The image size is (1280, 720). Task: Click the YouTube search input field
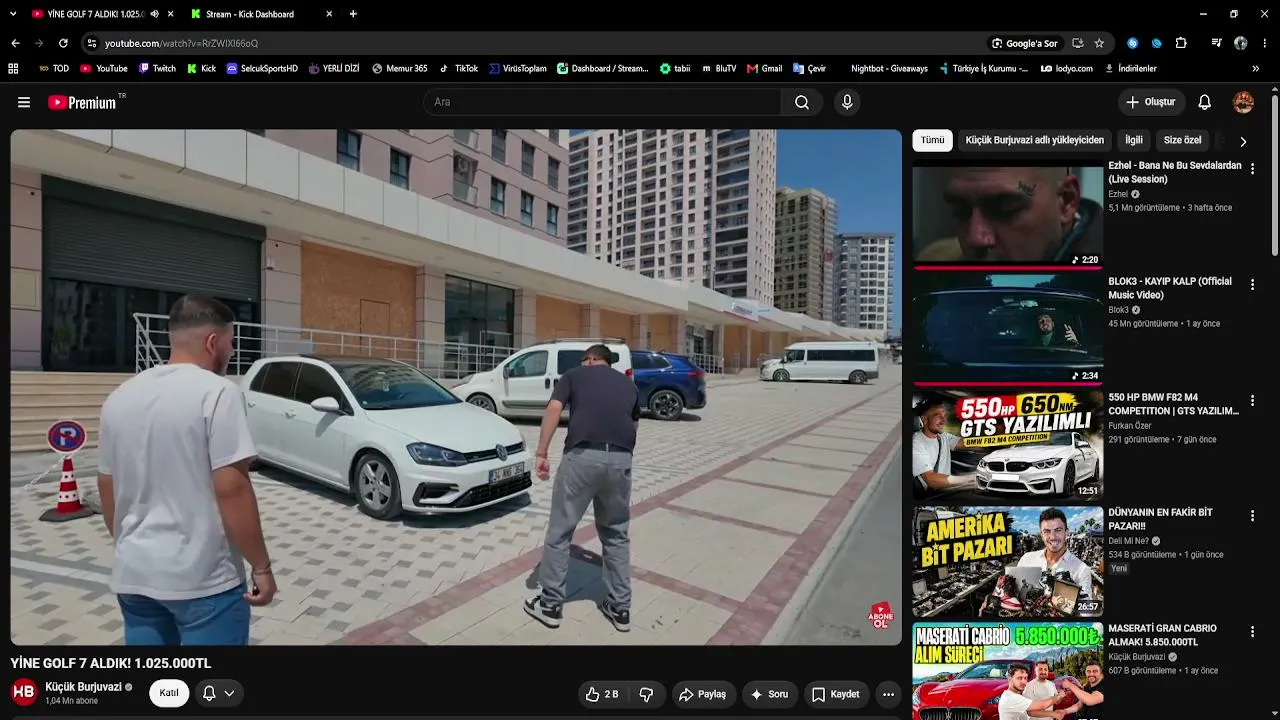[x=602, y=102]
